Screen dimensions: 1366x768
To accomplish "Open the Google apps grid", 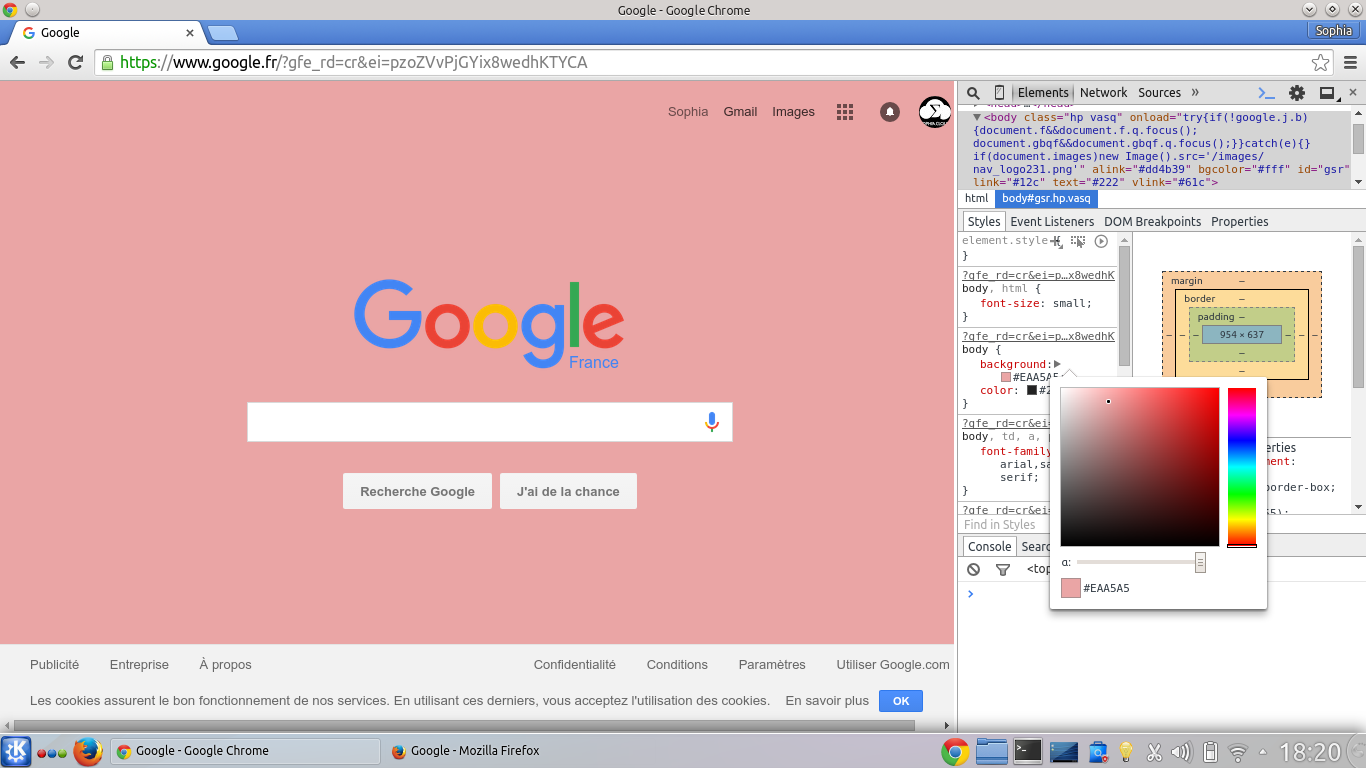I will (x=845, y=112).
